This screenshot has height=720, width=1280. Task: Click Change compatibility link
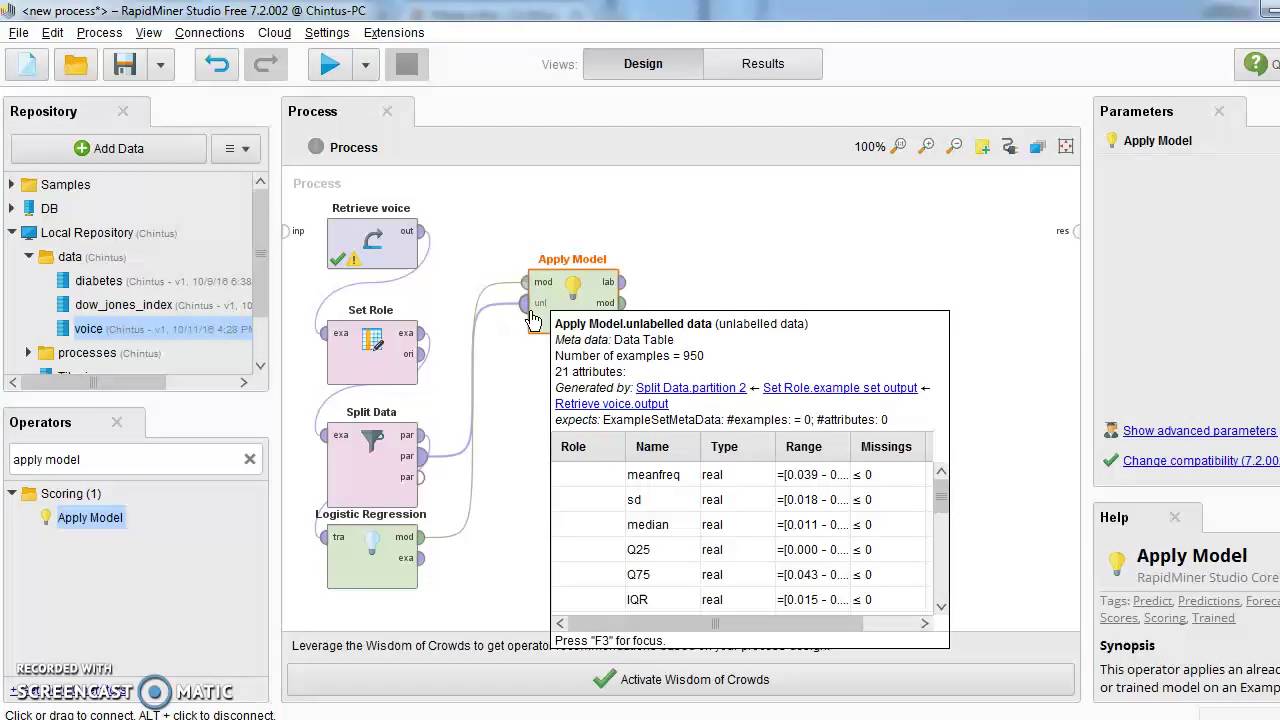point(1200,461)
